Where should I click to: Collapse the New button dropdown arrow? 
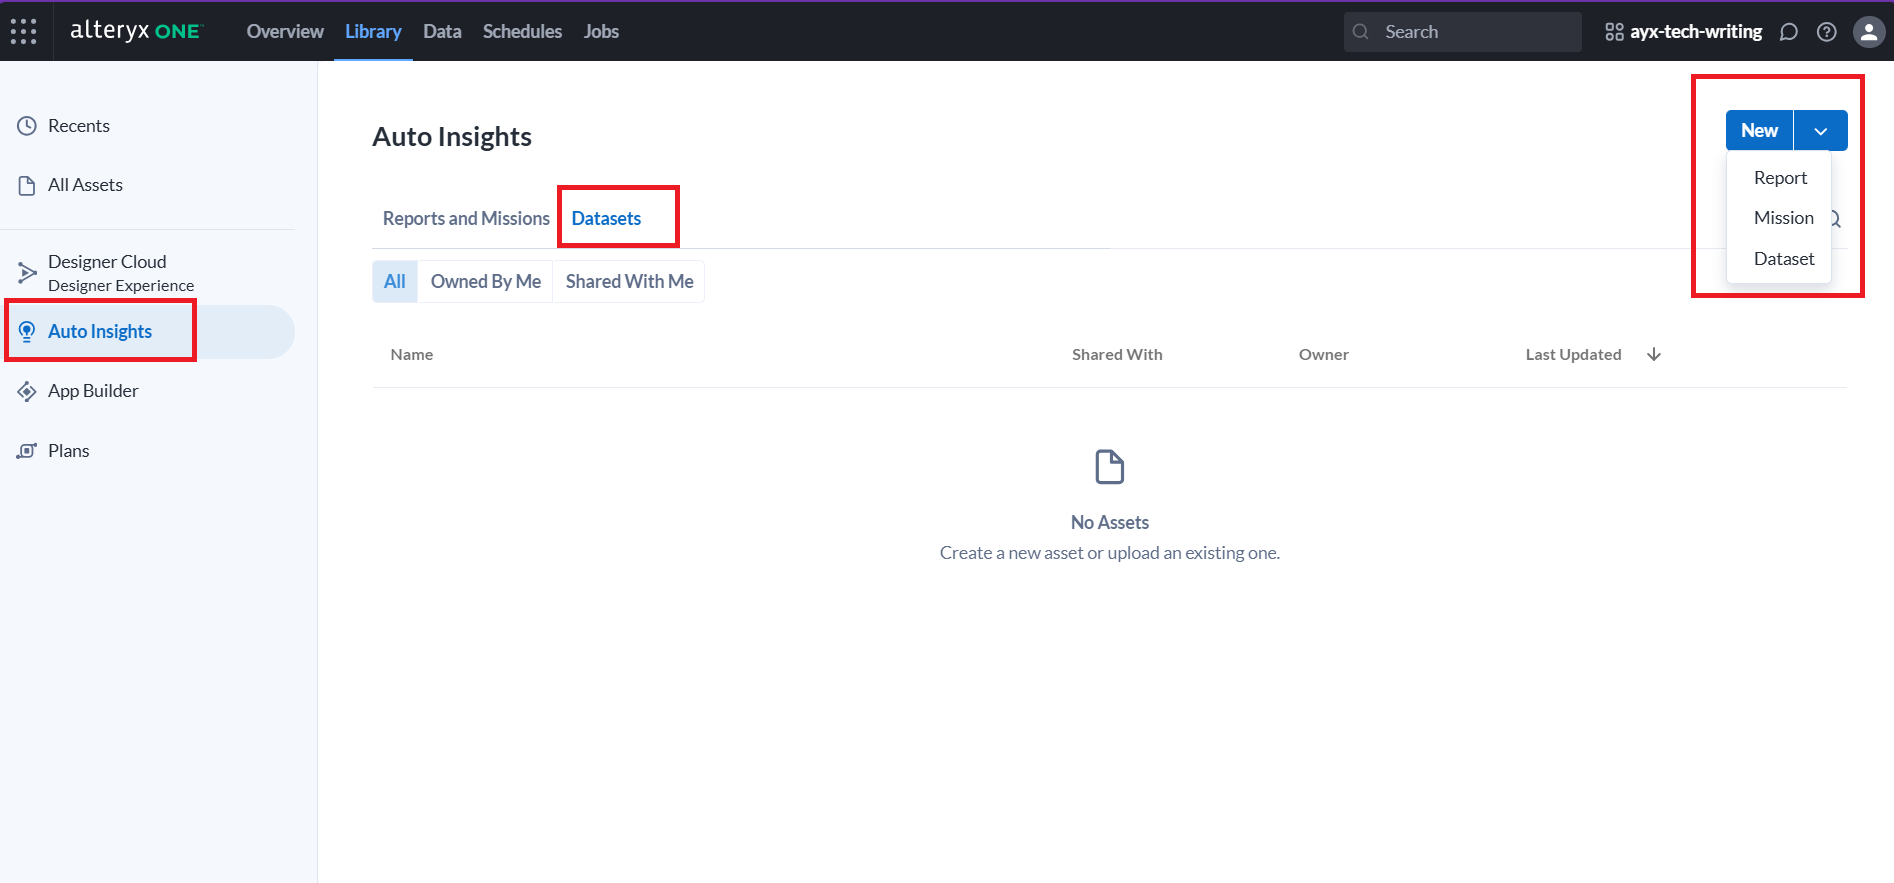(x=1820, y=131)
